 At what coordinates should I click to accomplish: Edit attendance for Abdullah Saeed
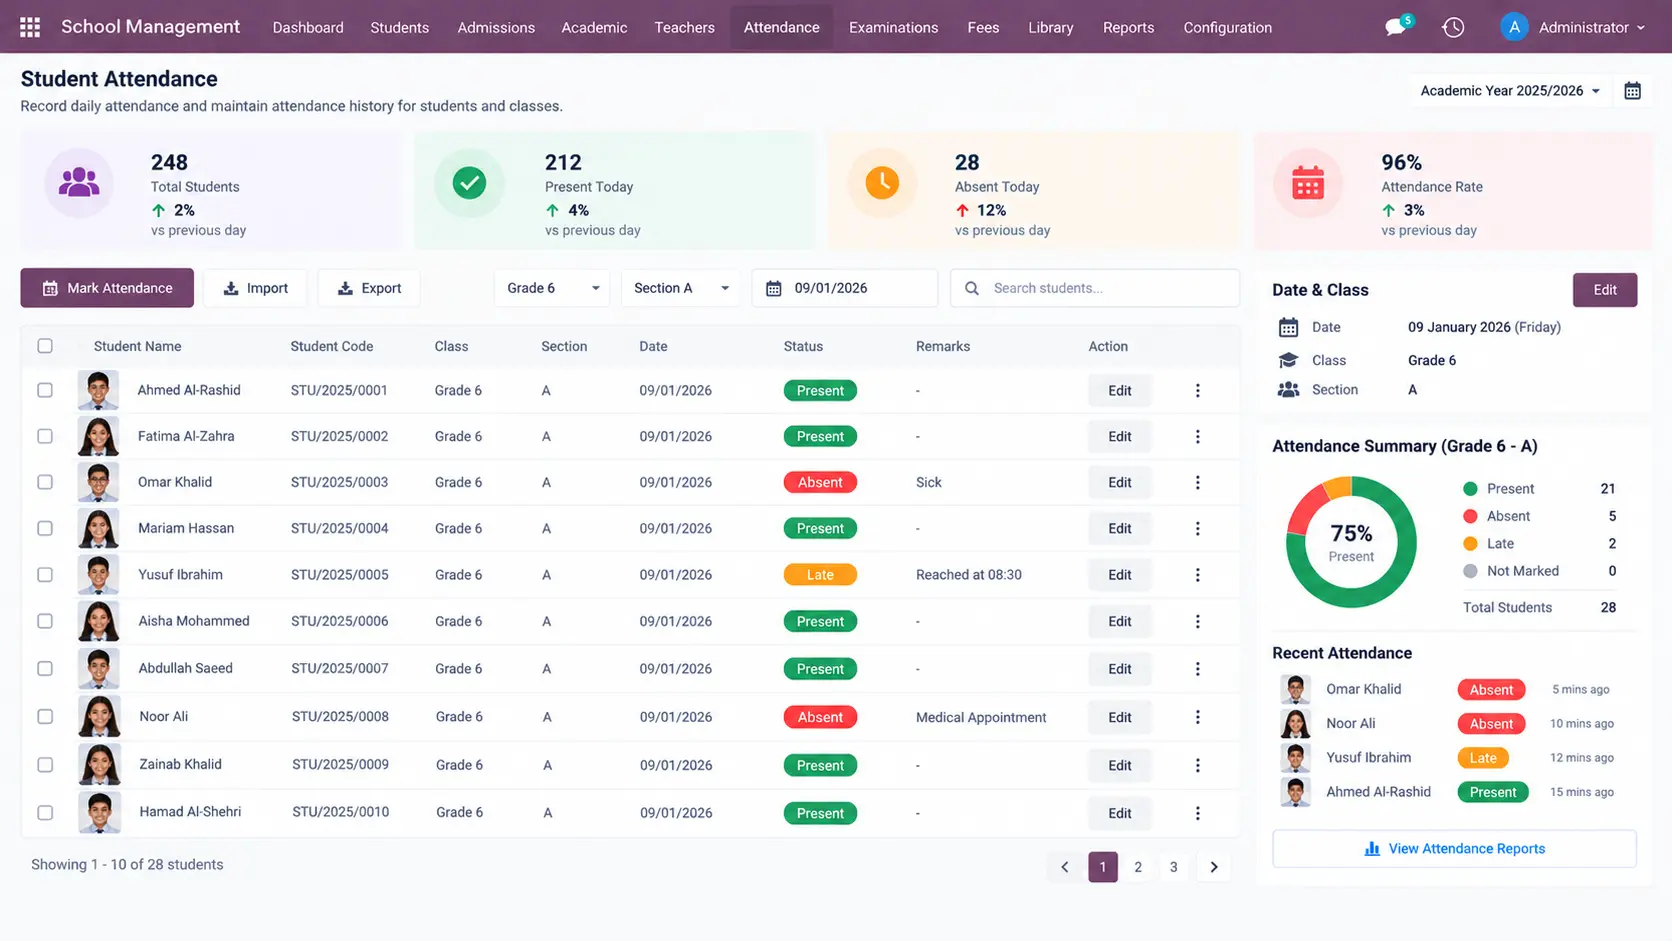tap(1120, 669)
